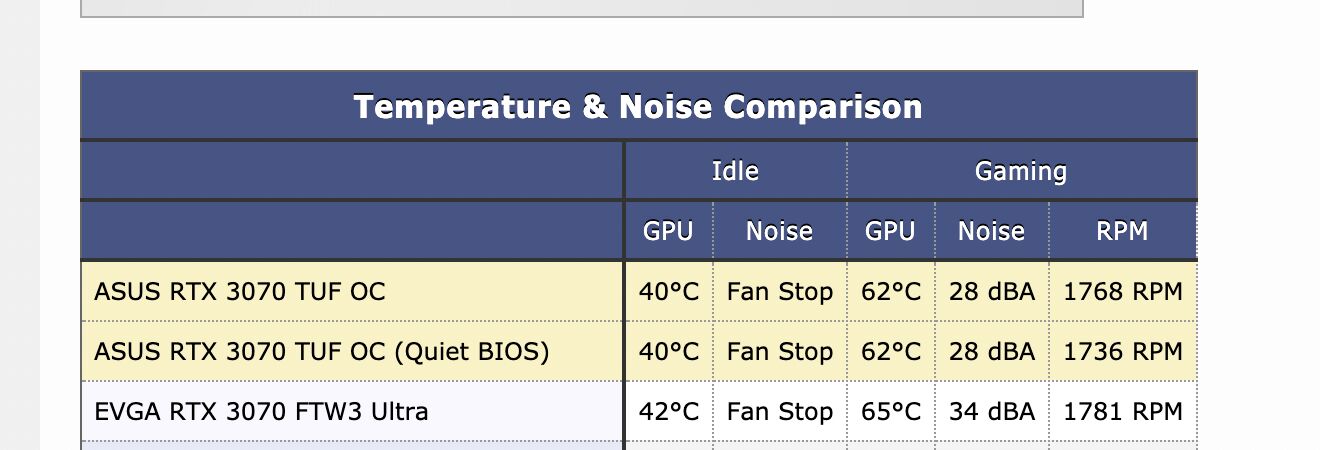Click 28 dBA in the Quiet BIOS row
The width and height of the screenshot is (1320, 450).
tap(991, 352)
